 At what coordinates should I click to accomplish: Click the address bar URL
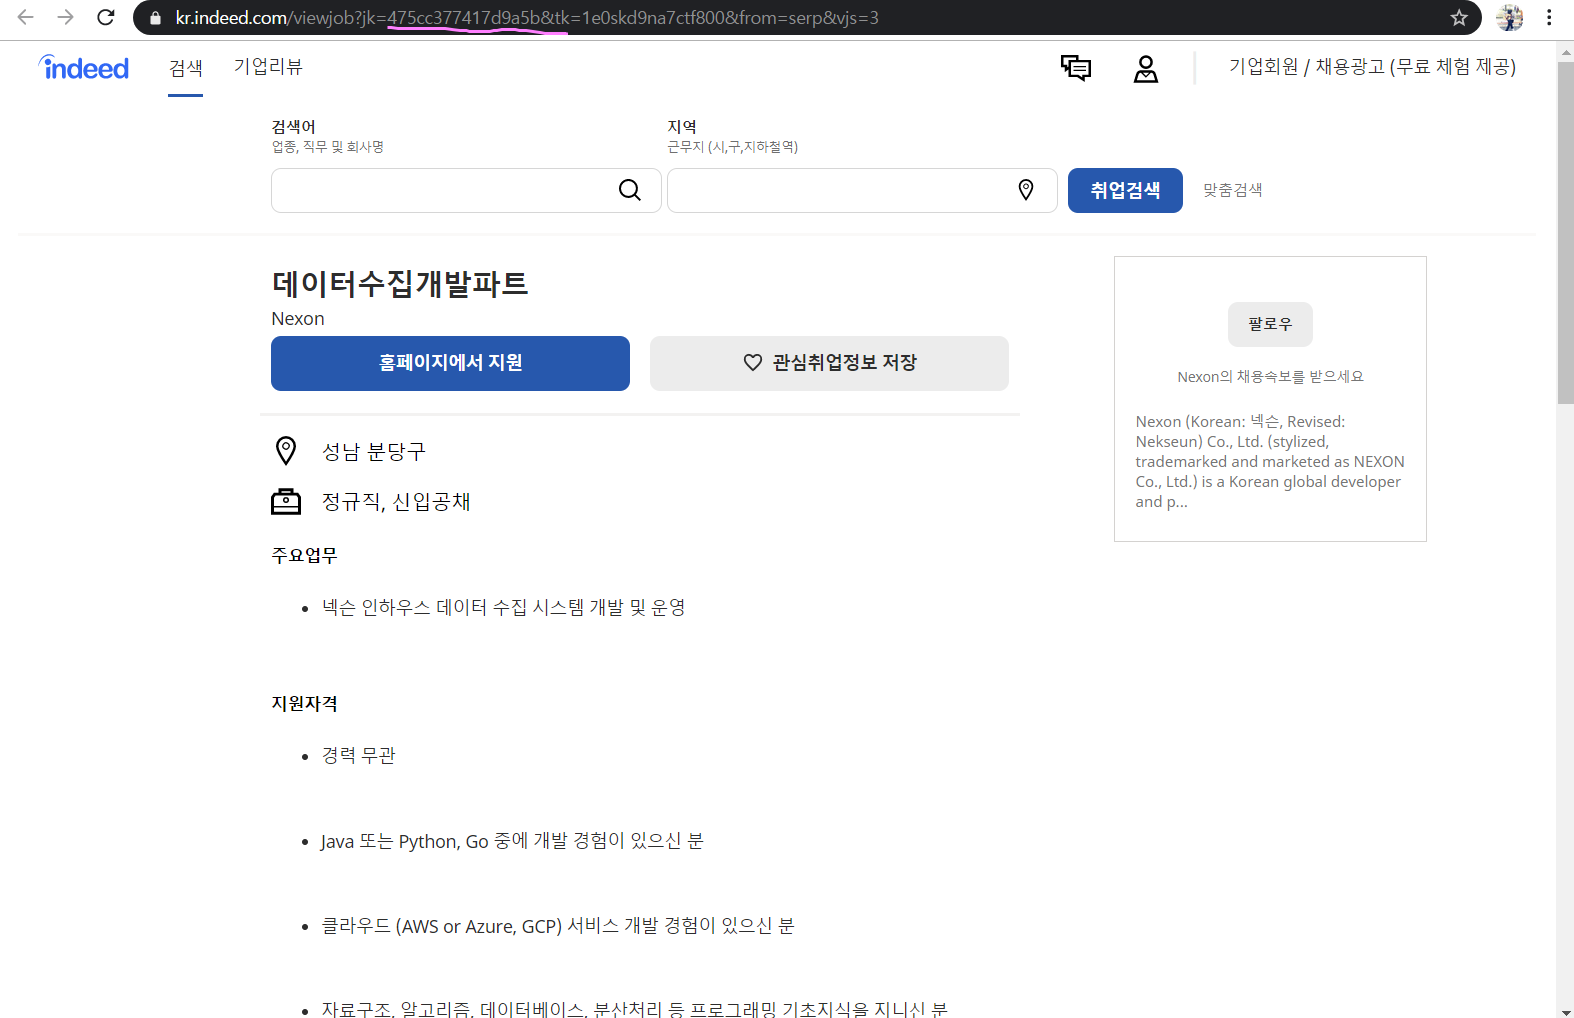[x=527, y=18]
